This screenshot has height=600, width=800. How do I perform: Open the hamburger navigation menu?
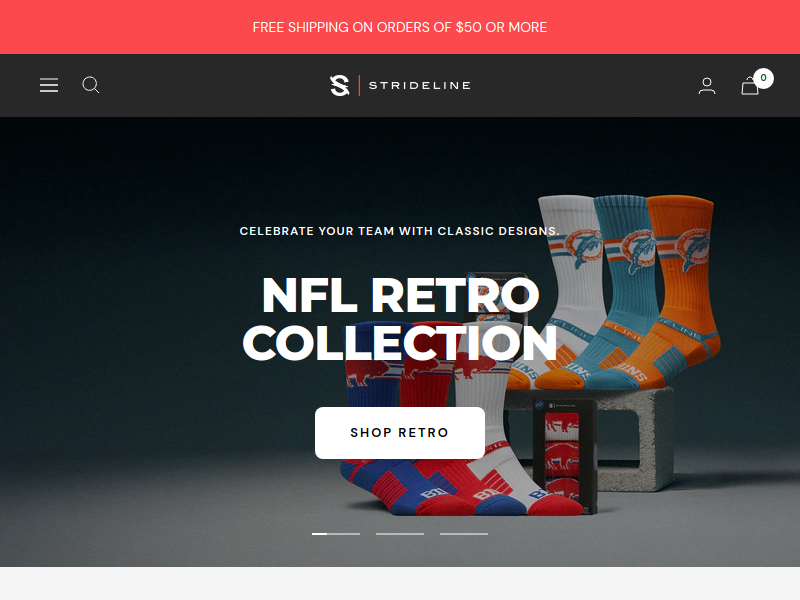click(49, 85)
